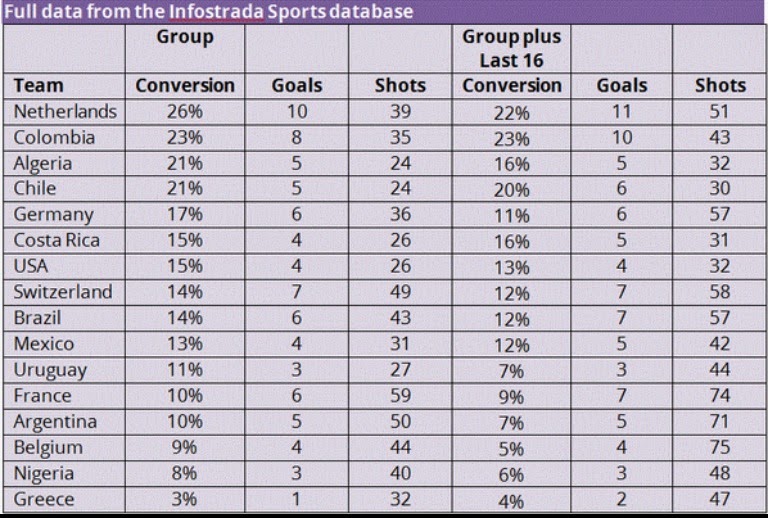Select the USA team name cell
This screenshot has height=518, width=768.
pyautogui.click(x=31, y=266)
